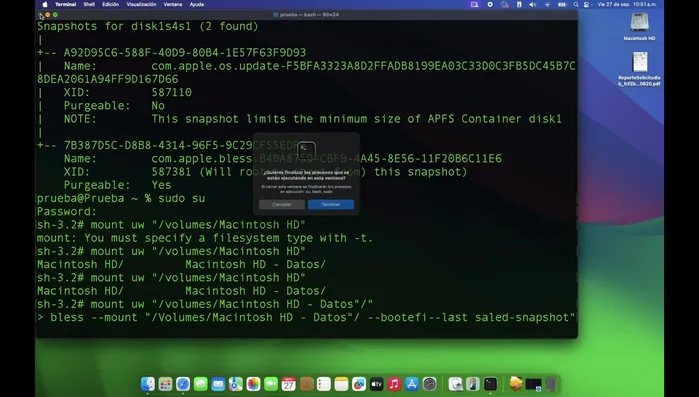This screenshot has height=397, width=699.
Task: Open Music app in the Dock
Action: click(x=394, y=384)
